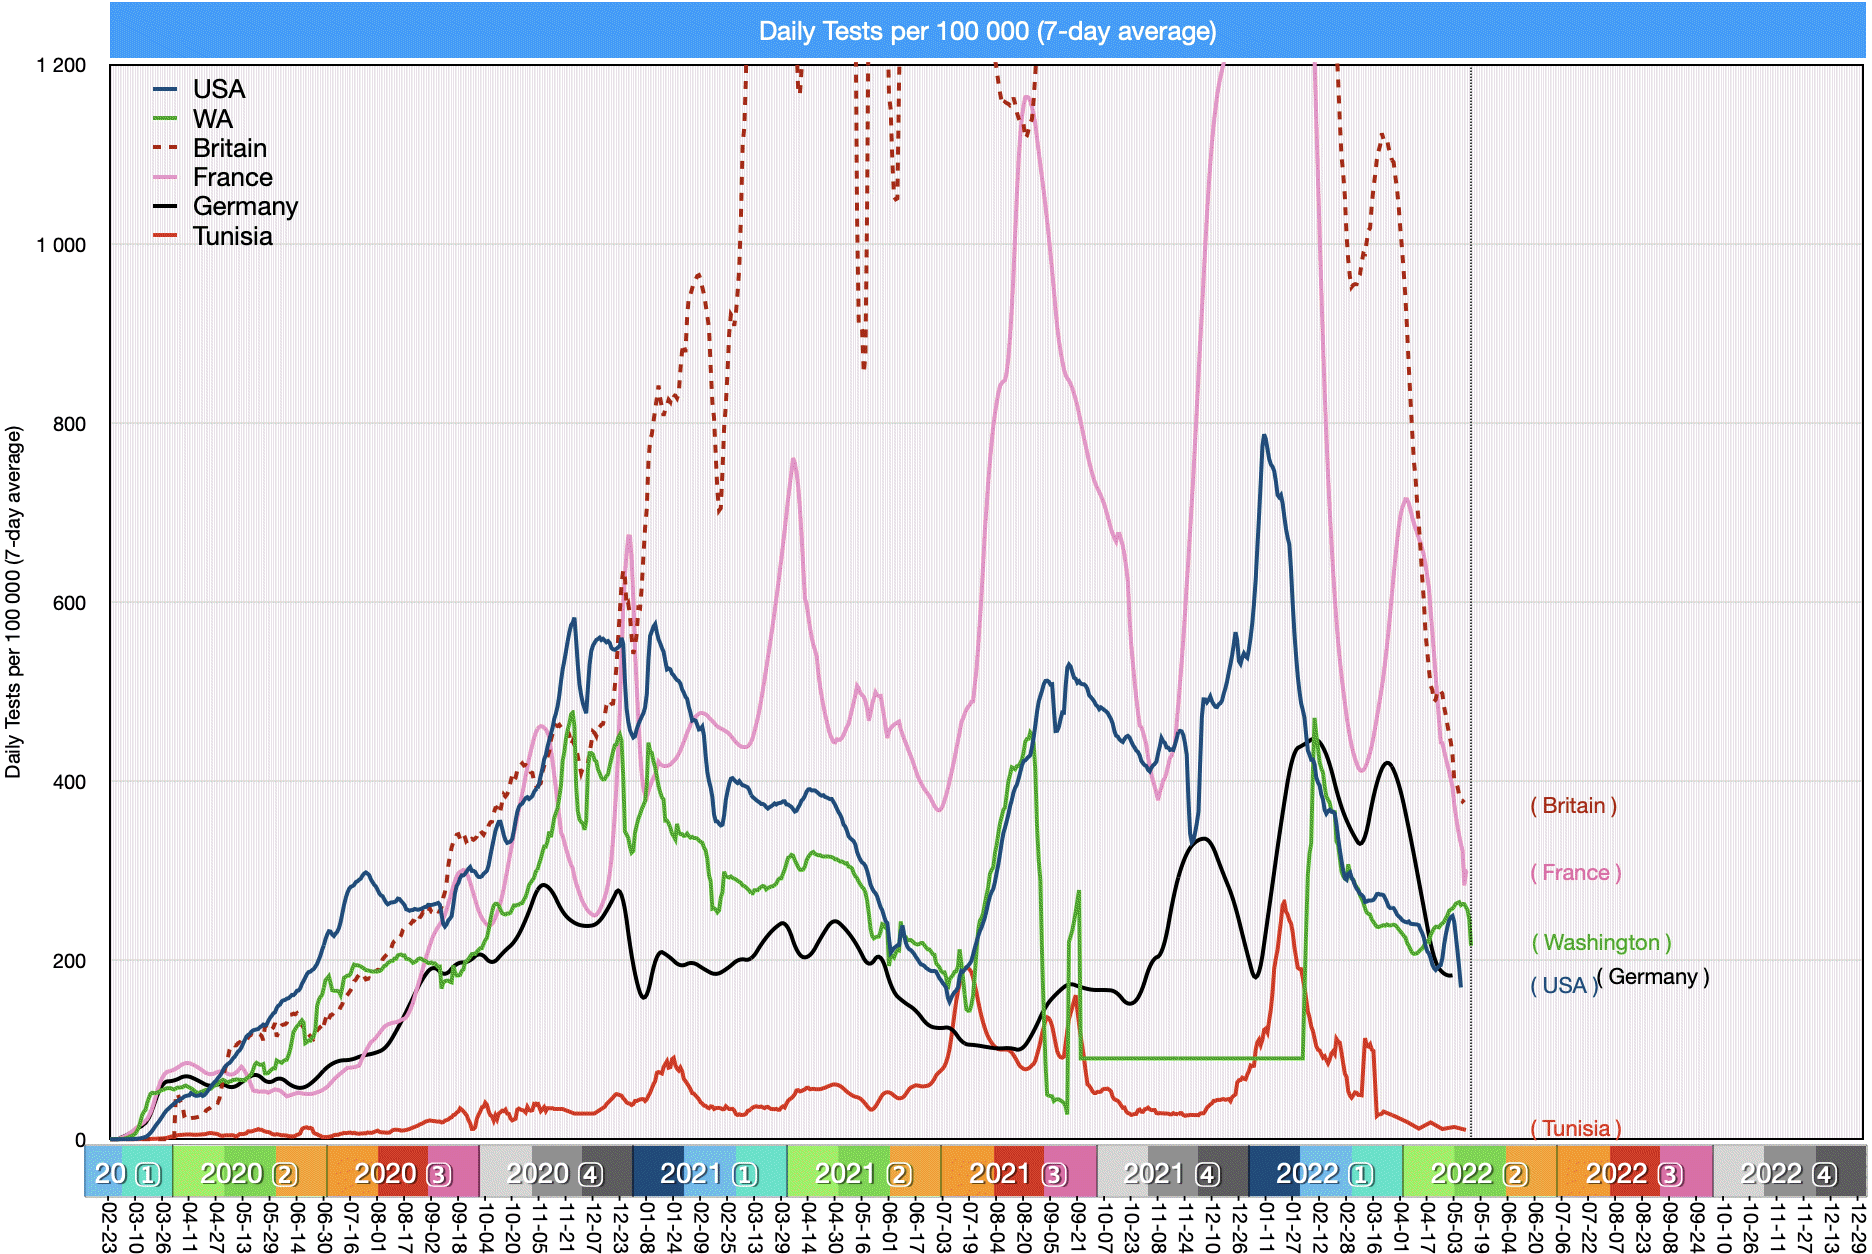This screenshot has width=1872, height=1254.
Task: Click the vertical y-axis title text
Action: click(x=14, y=602)
